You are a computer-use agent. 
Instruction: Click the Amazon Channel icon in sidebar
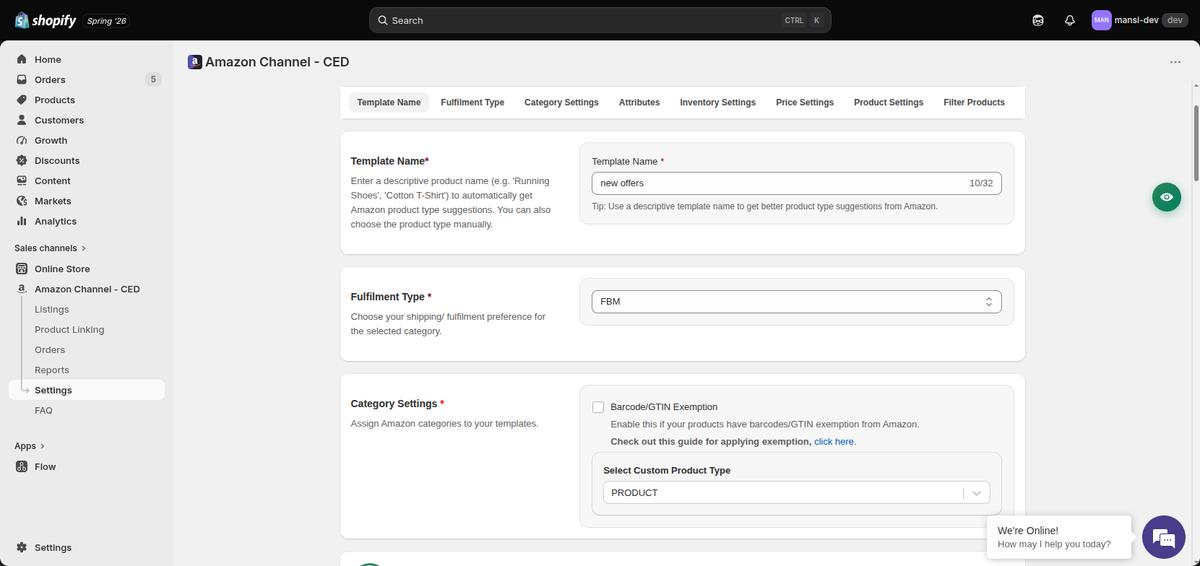[22, 289]
